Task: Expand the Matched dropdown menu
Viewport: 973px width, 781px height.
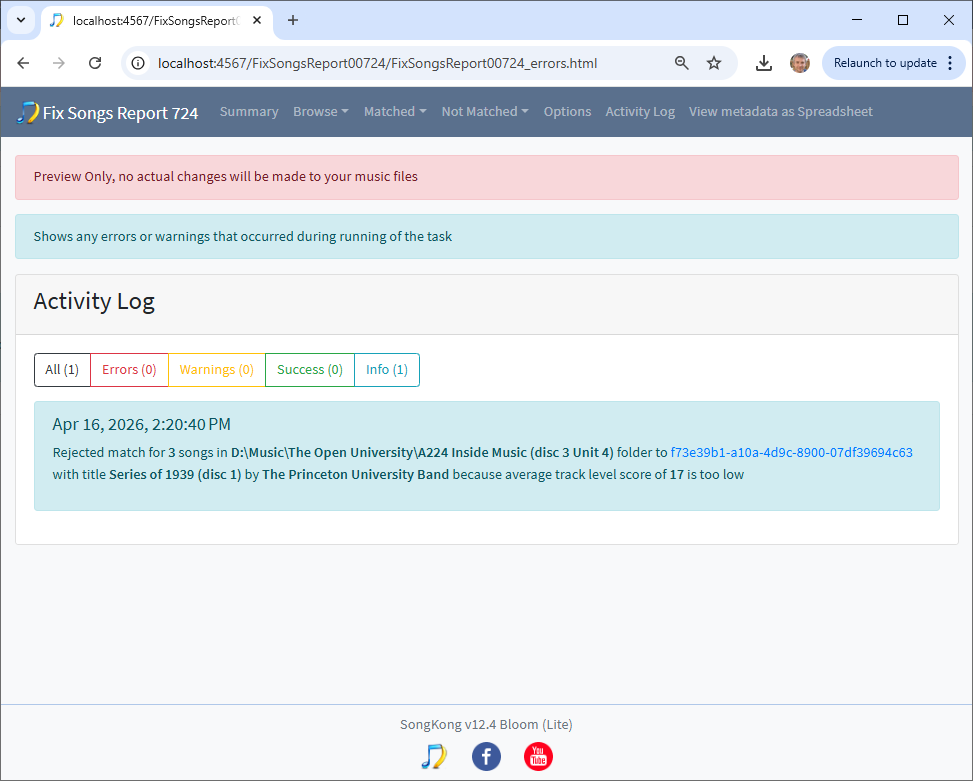Action: pyautogui.click(x=395, y=112)
